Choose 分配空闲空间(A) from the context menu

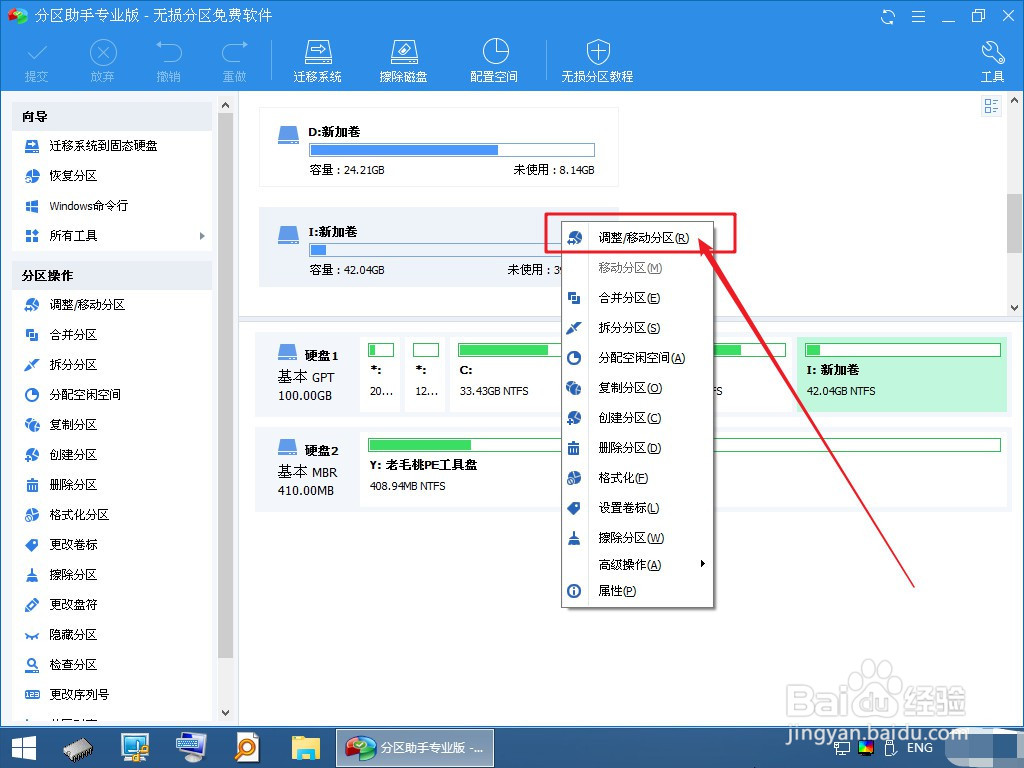[637, 359]
